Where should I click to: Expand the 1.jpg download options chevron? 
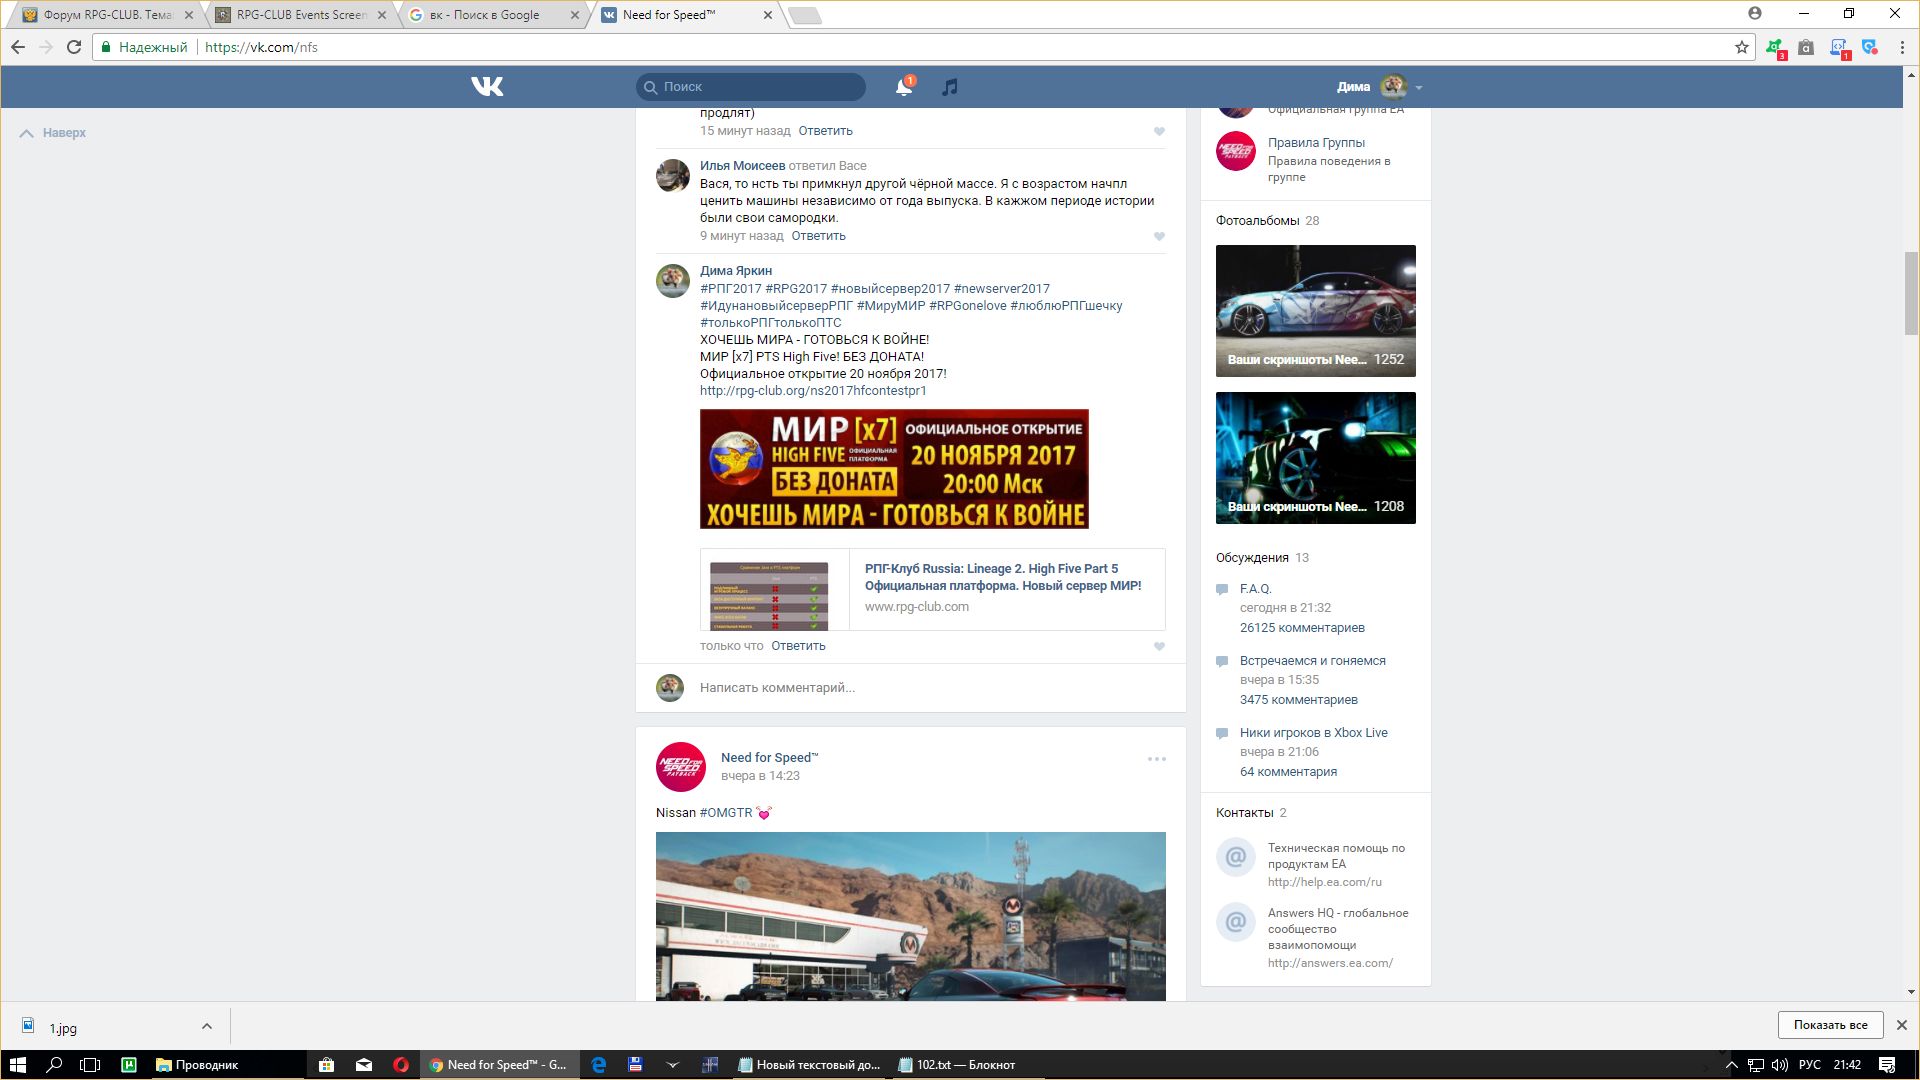(206, 1026)
